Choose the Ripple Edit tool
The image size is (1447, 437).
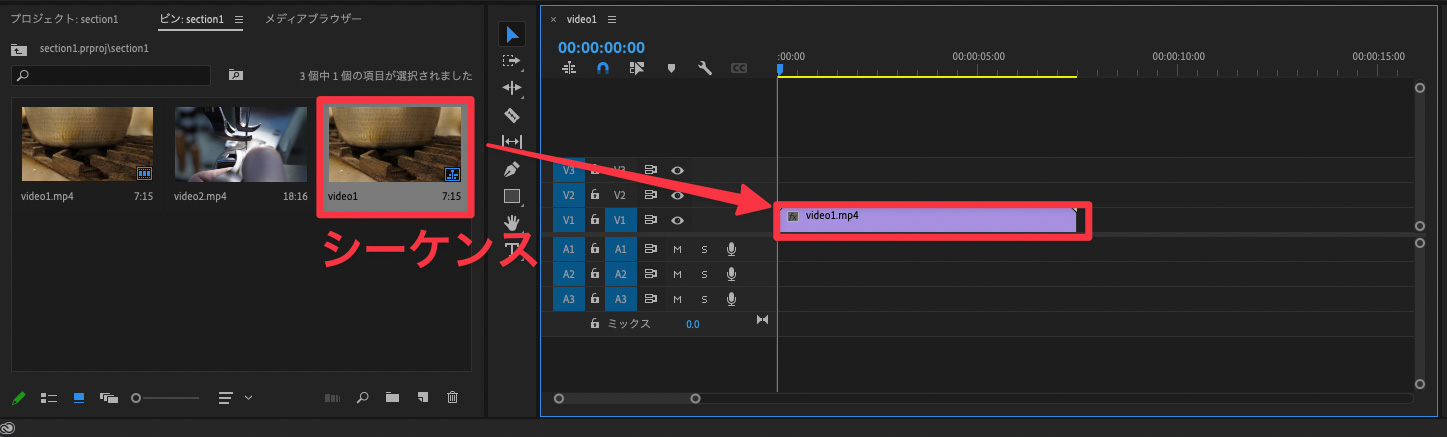[x=512, y=88]
